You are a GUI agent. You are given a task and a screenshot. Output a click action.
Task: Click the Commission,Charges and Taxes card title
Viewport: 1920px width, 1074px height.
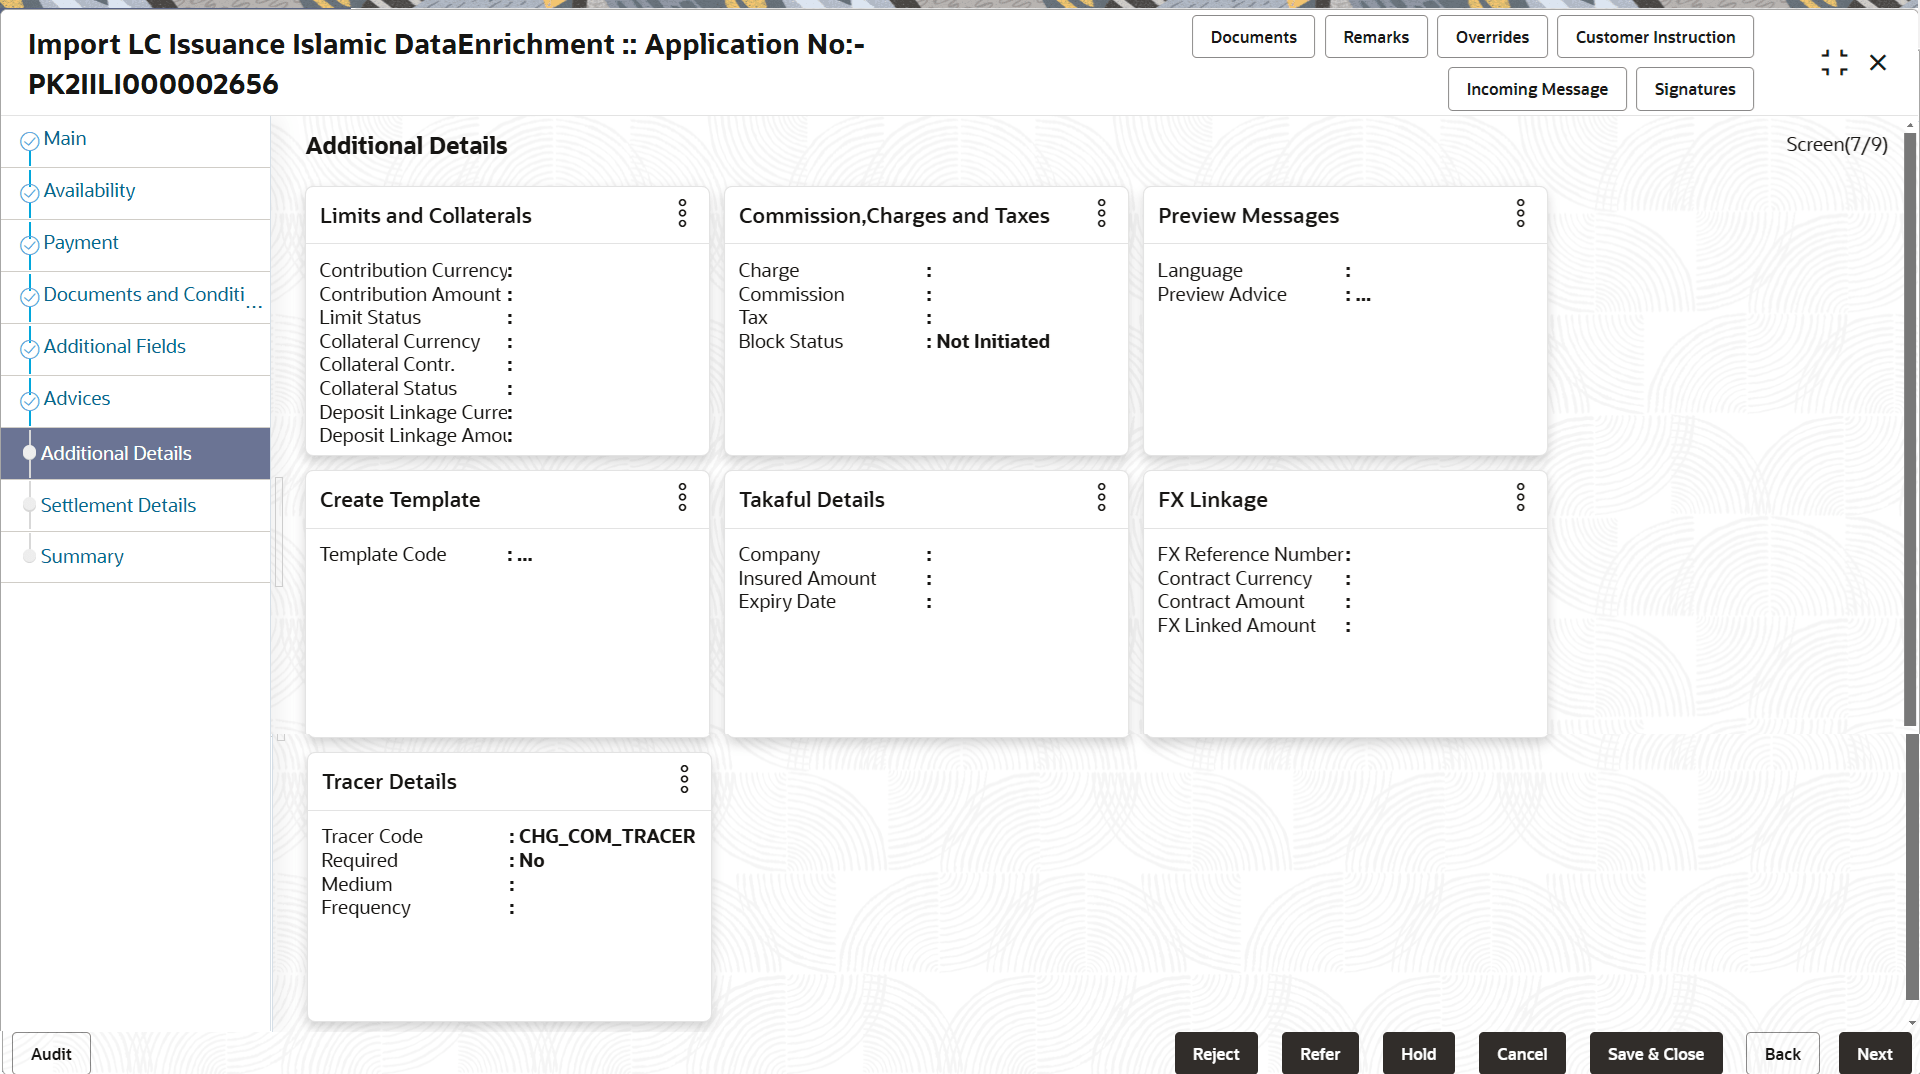(894, 216)
